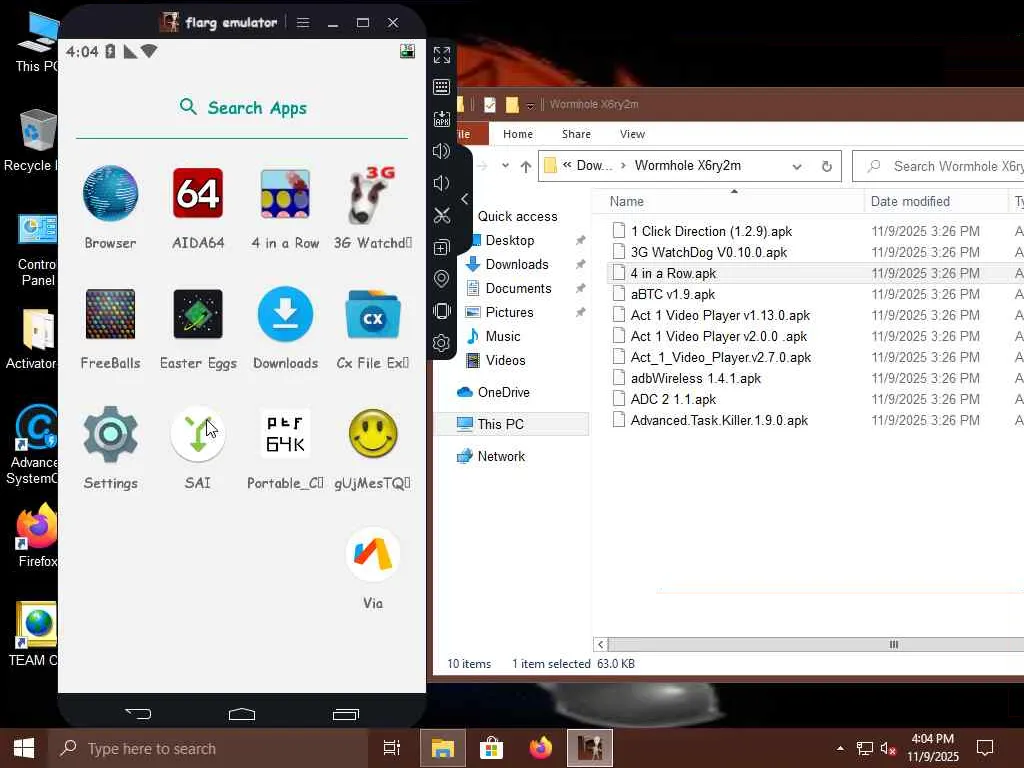The width and height of the screenshot is (1024, 768).
Task: Increase emulator volume with speaker-up icon
Action: (441, 151)
